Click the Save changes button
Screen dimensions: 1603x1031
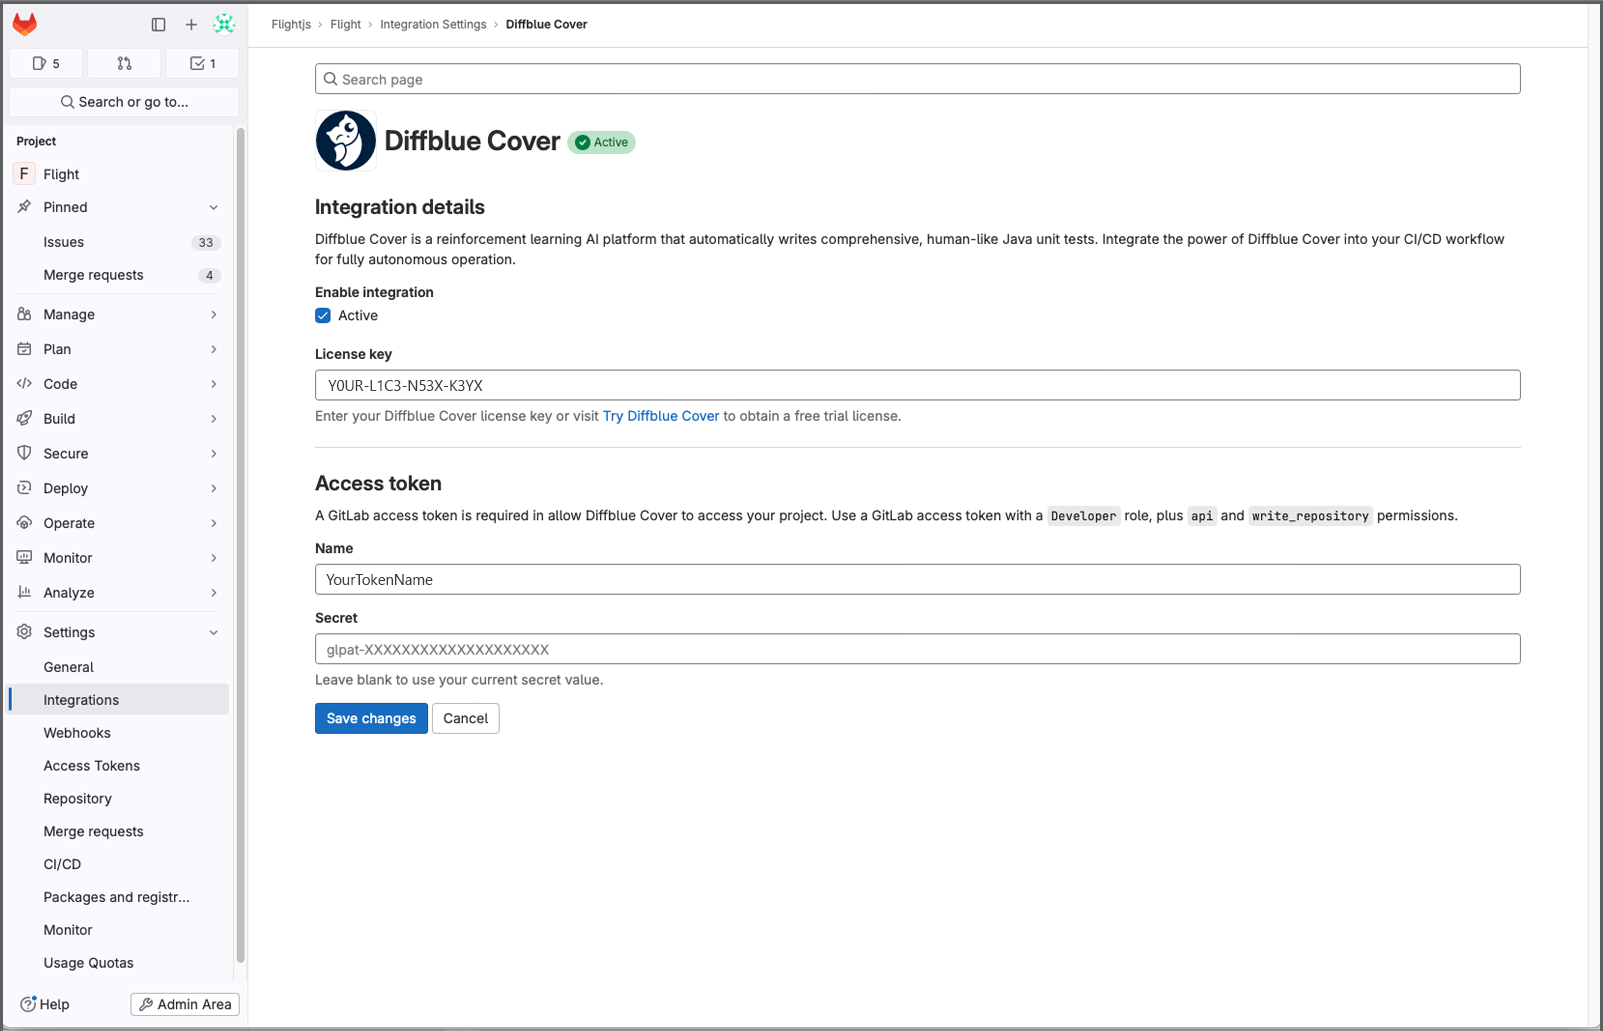point(371,718)
